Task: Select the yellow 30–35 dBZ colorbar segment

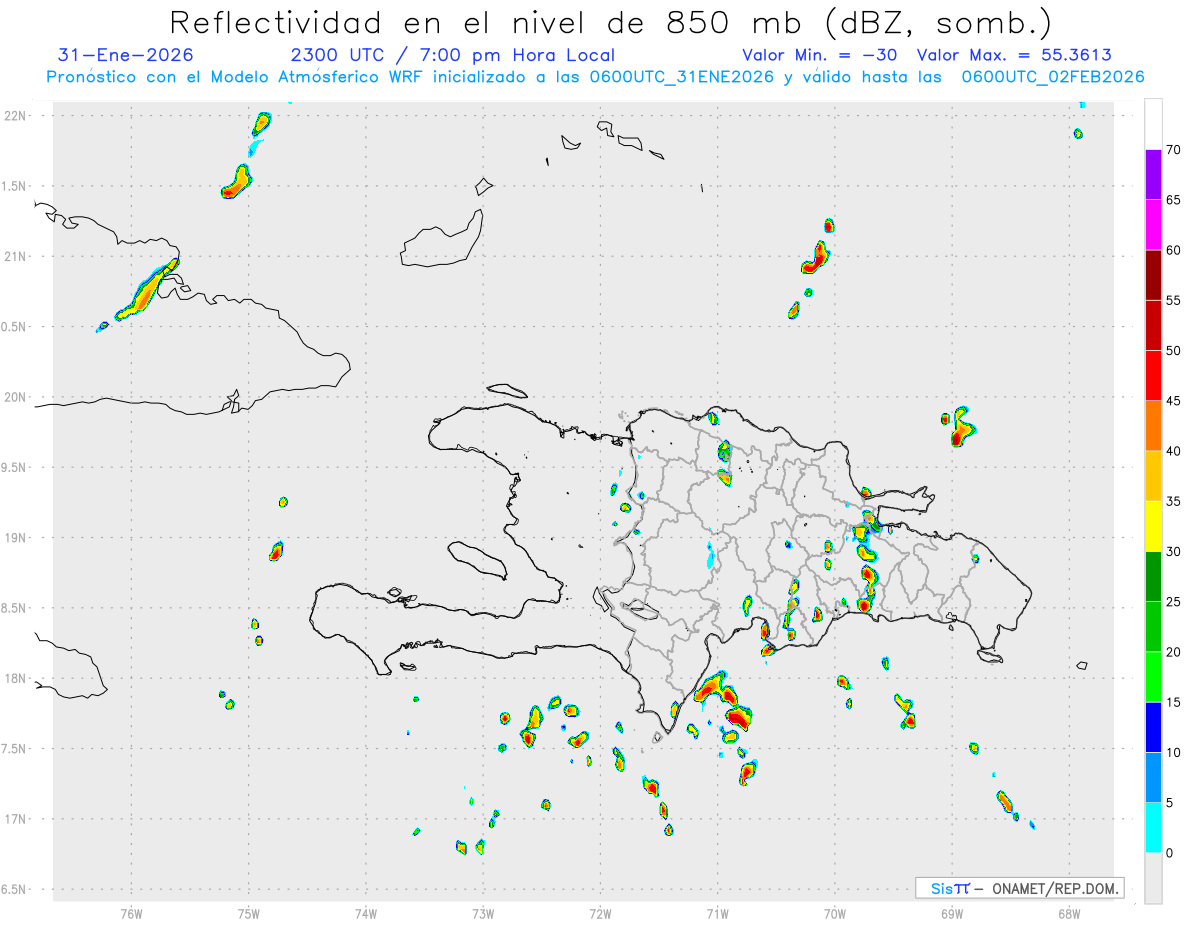Action: click(x=1153, y=526)
